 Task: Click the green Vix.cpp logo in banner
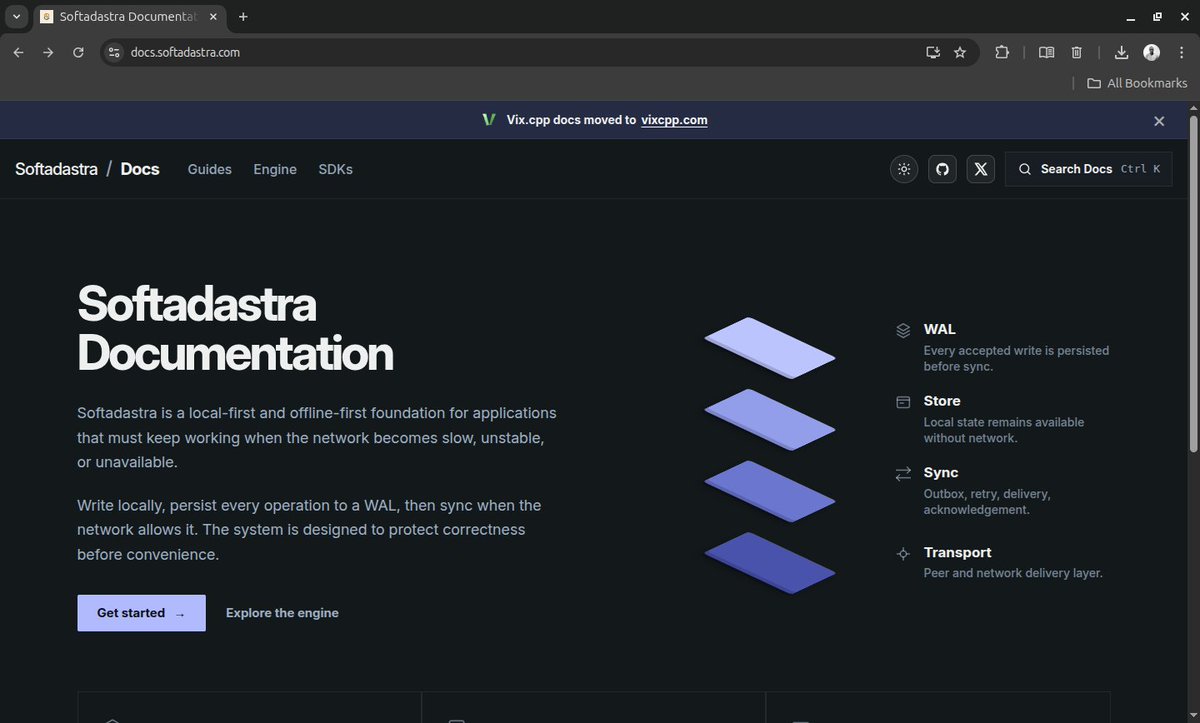click(489, 120)
